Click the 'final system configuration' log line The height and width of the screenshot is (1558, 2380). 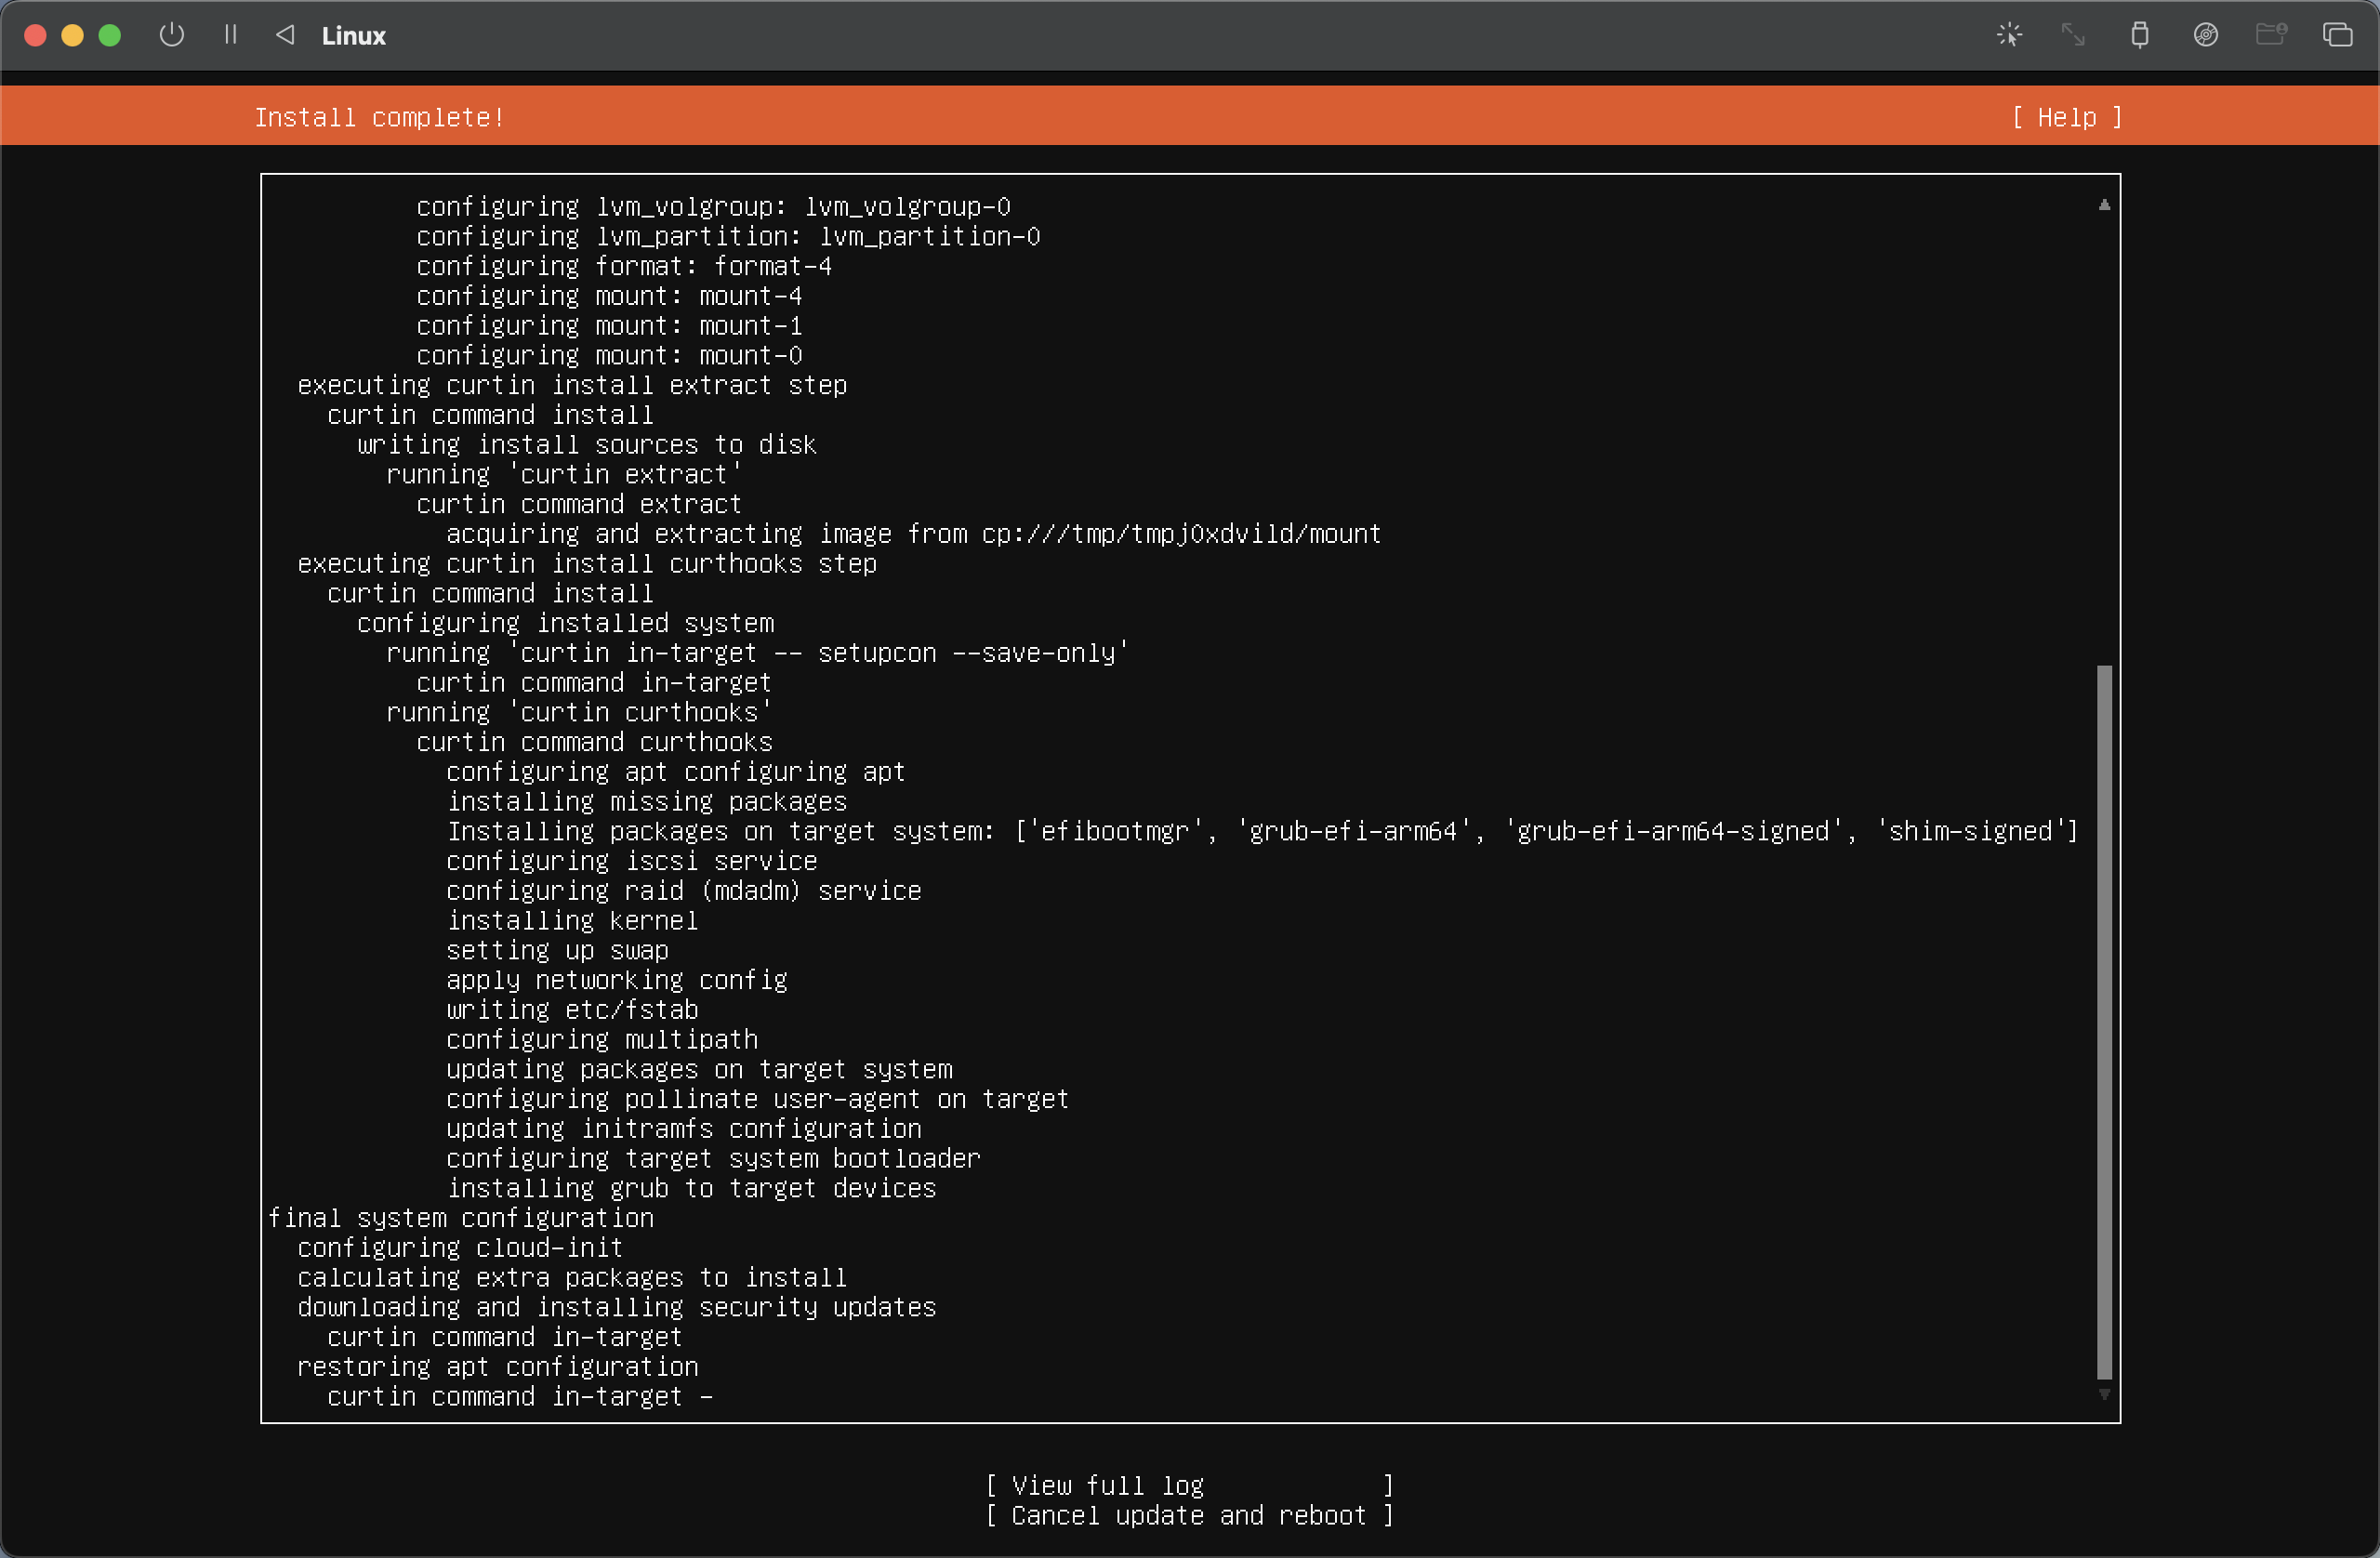coord(461,1217)
